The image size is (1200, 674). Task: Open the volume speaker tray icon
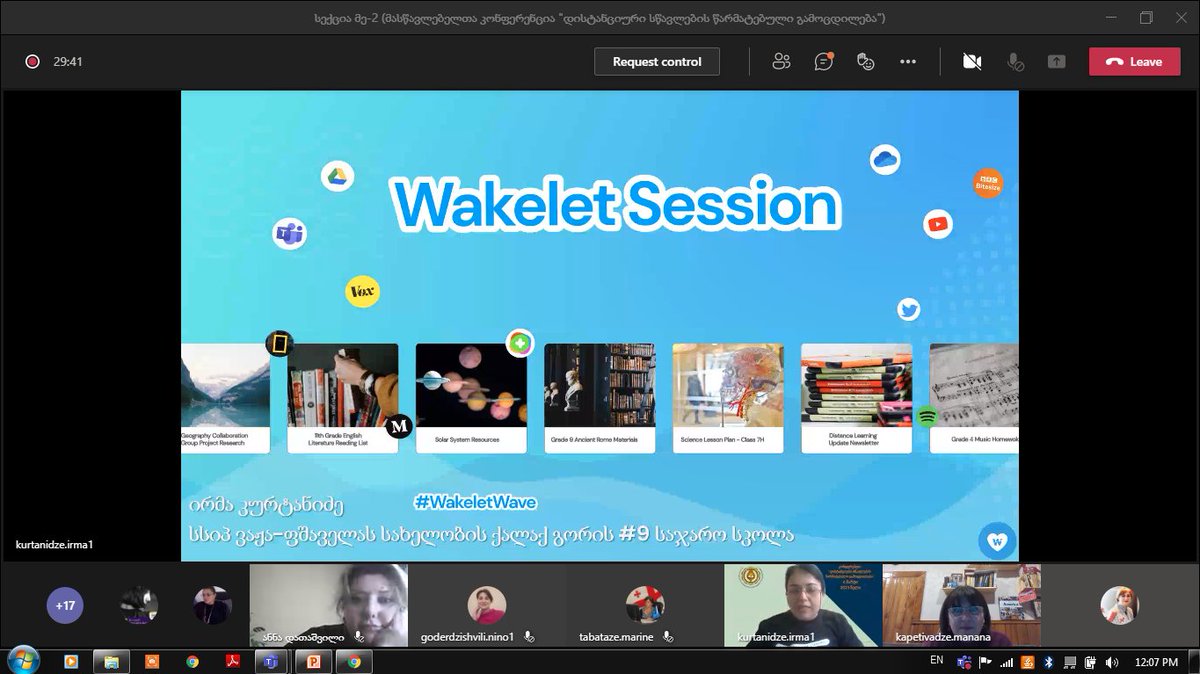coord(1111,661)
